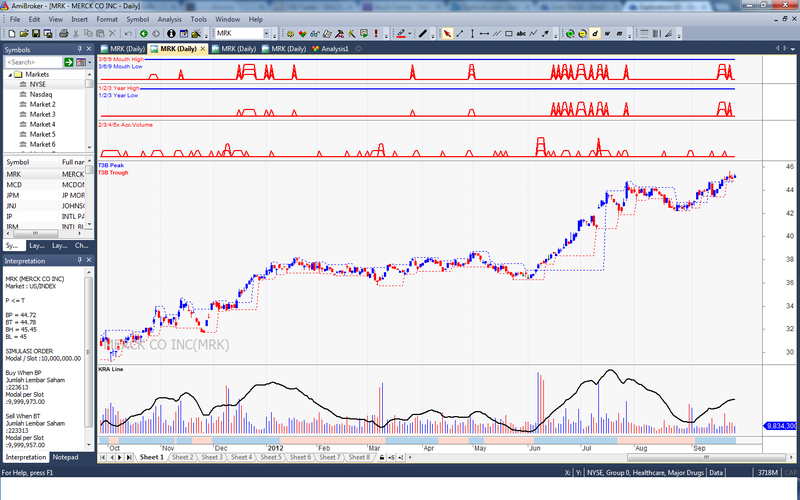This screenshot has width=800, height=500.
Task: Select the trend line drawing tool
Action: point(460,34)
